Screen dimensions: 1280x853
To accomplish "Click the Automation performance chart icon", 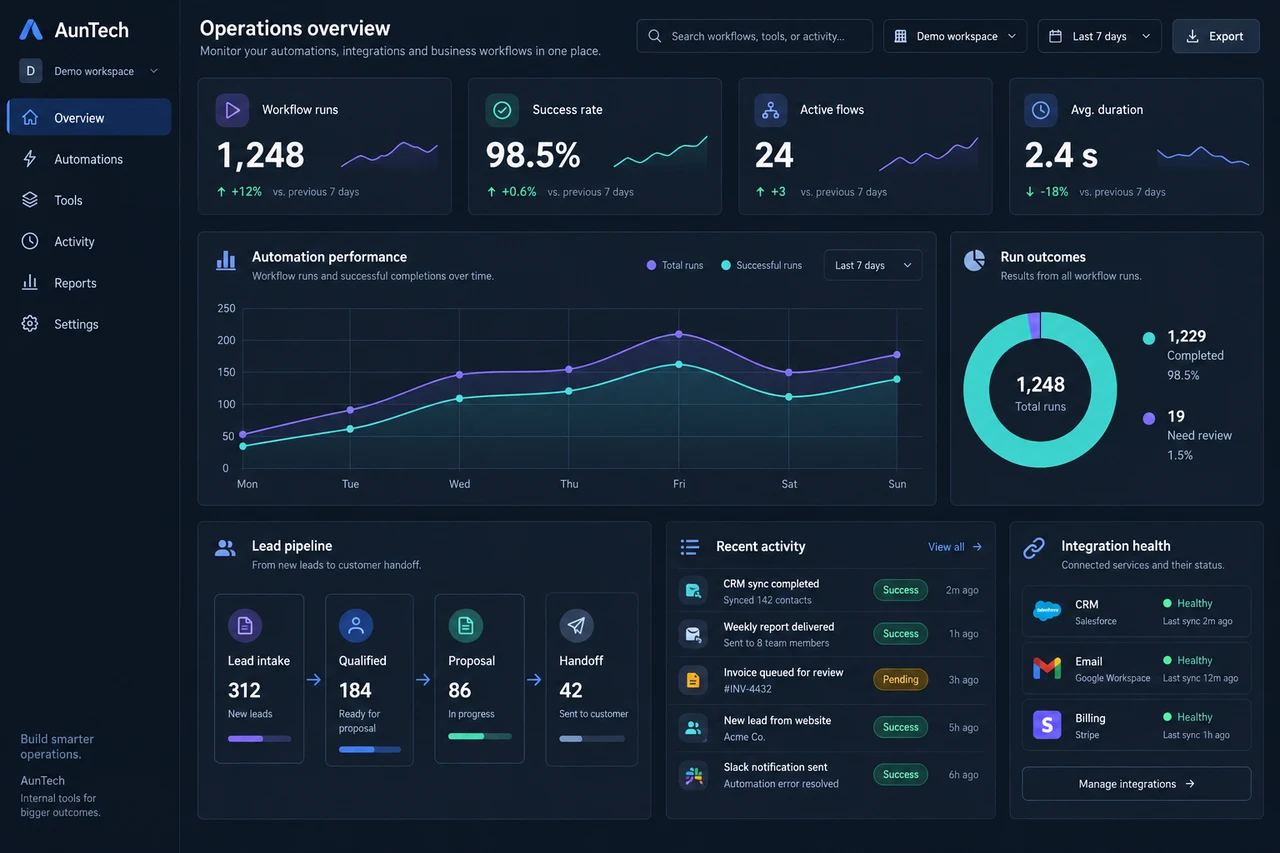I will click(227, 261).
